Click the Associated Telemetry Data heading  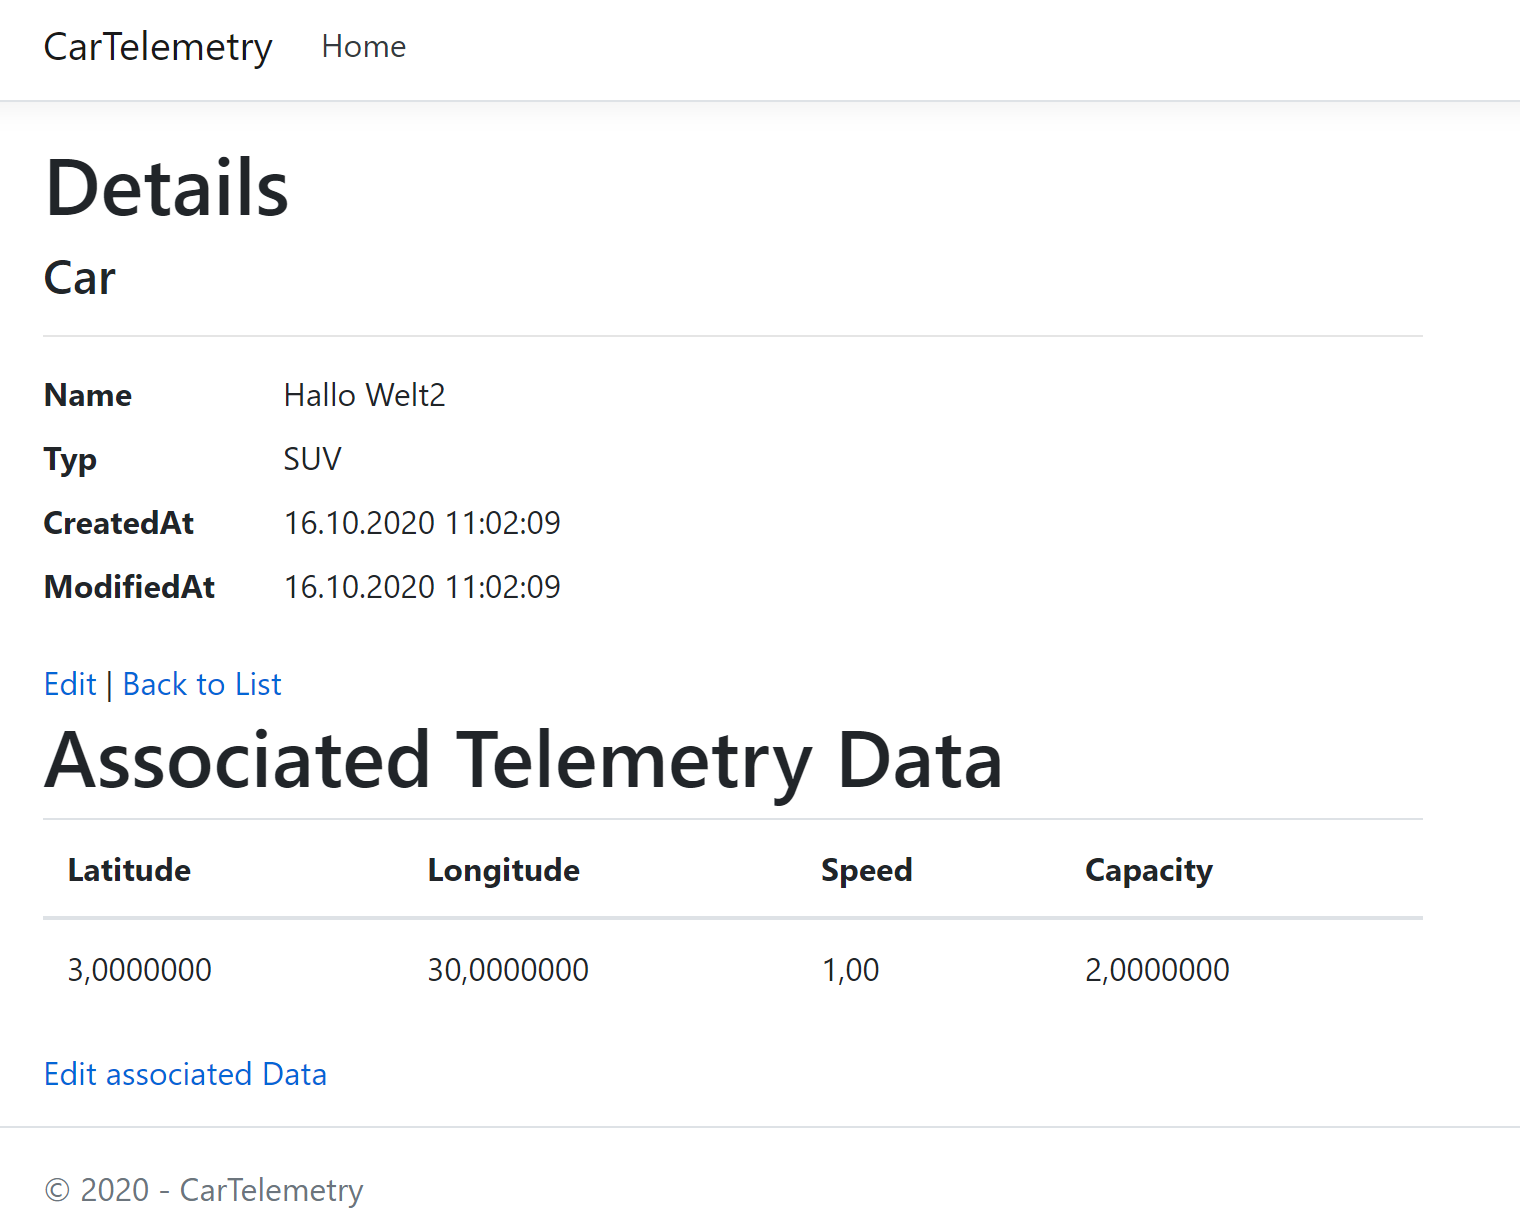[523, 760]
